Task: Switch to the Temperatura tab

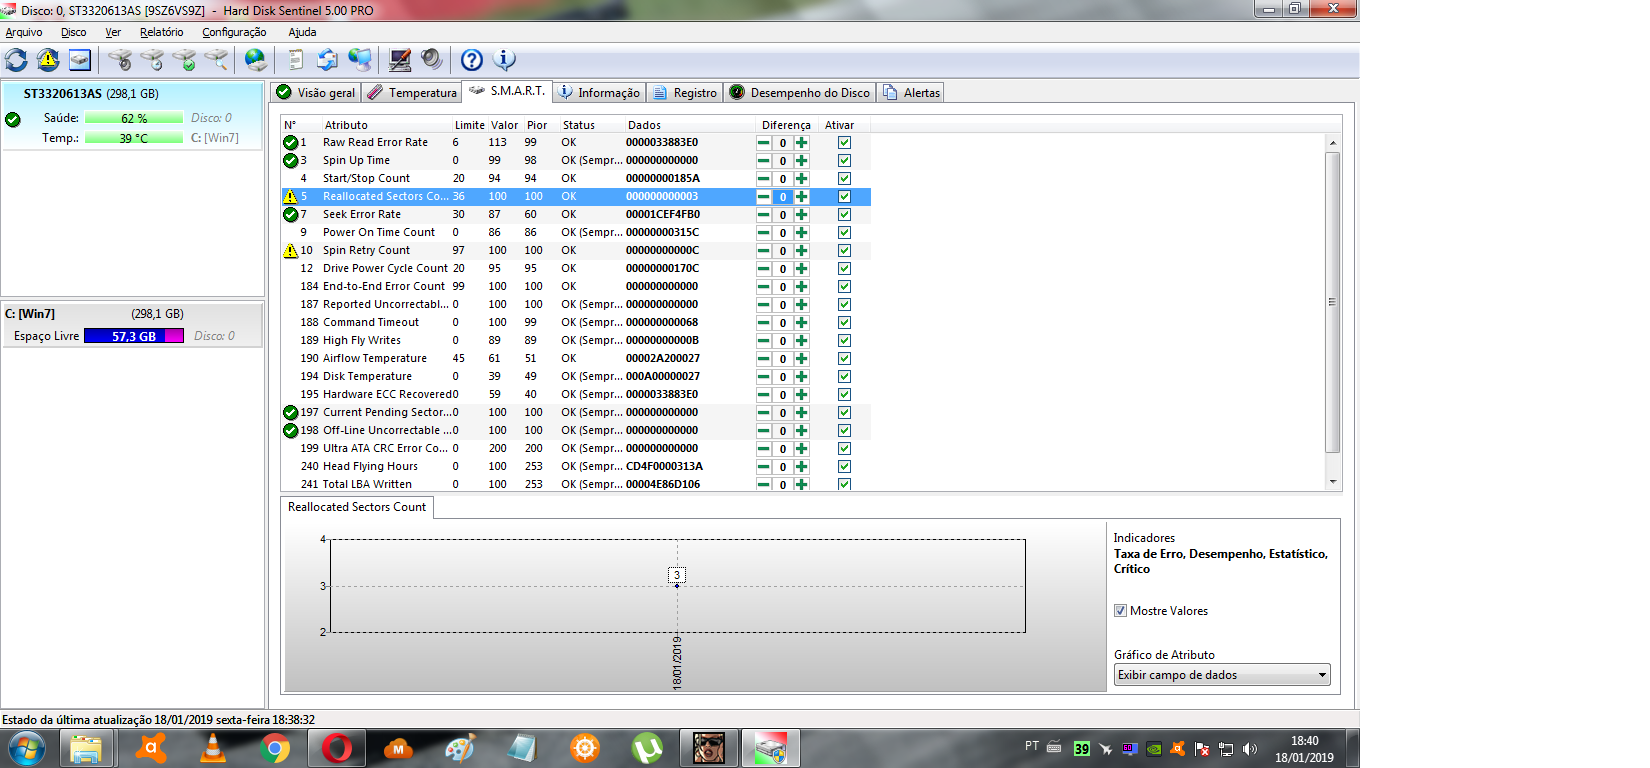Action: click(412, 93)
